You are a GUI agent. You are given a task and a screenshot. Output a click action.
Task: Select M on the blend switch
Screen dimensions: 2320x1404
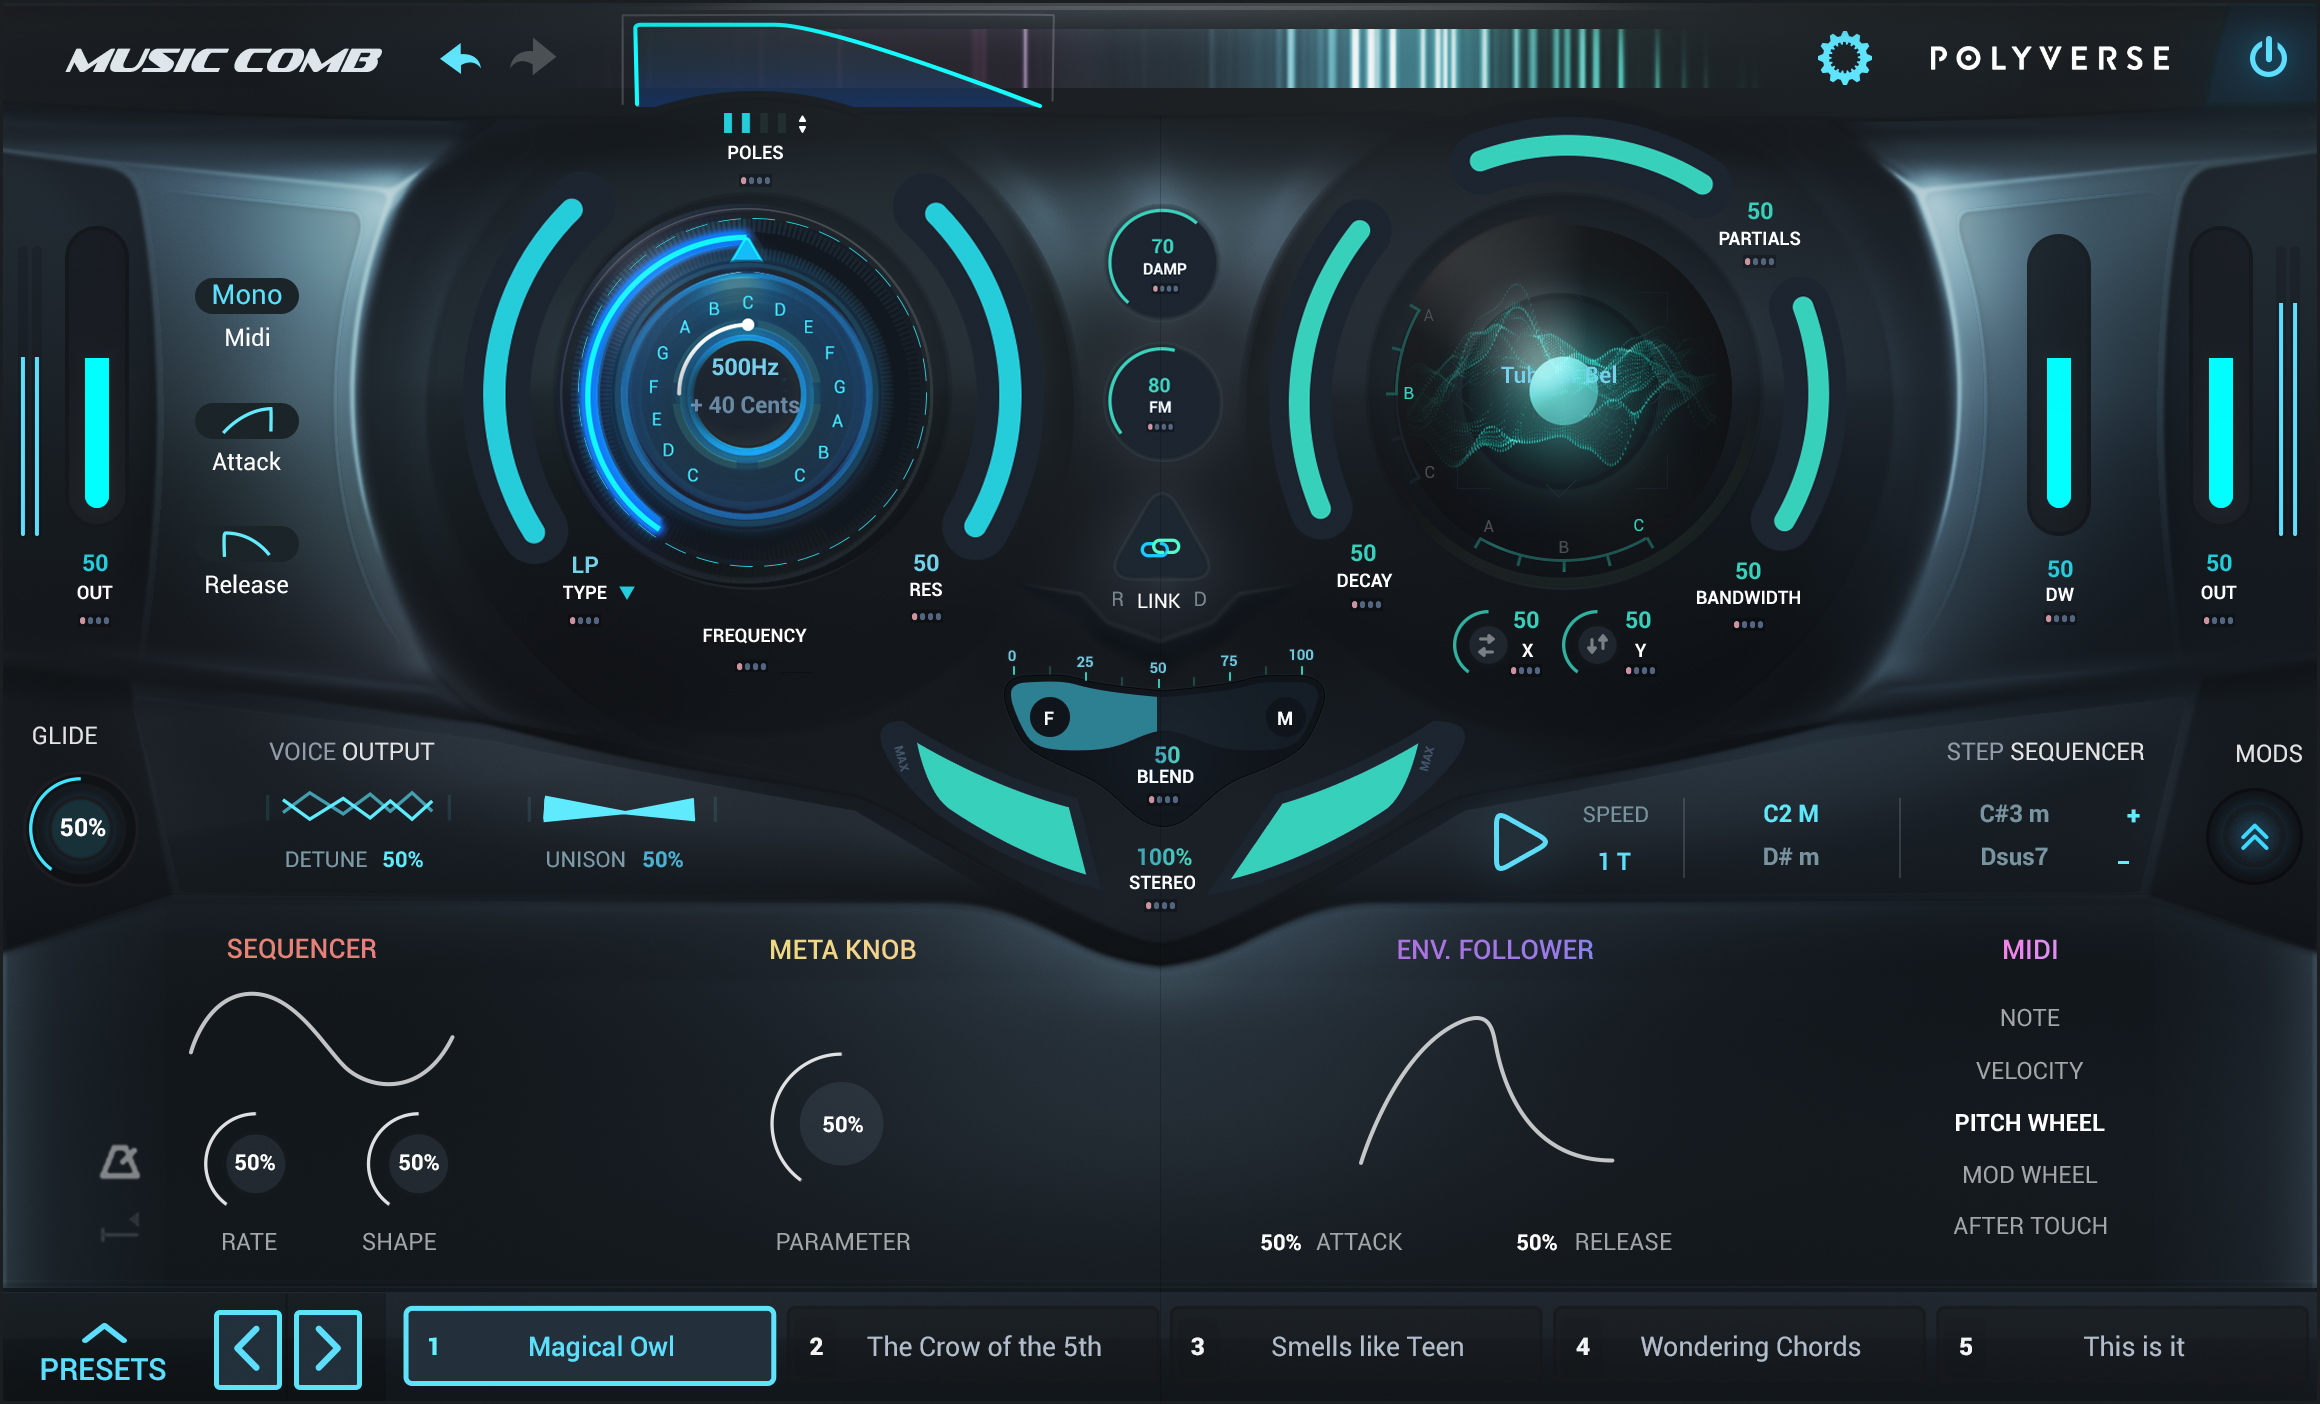(x=1285, y=717)
